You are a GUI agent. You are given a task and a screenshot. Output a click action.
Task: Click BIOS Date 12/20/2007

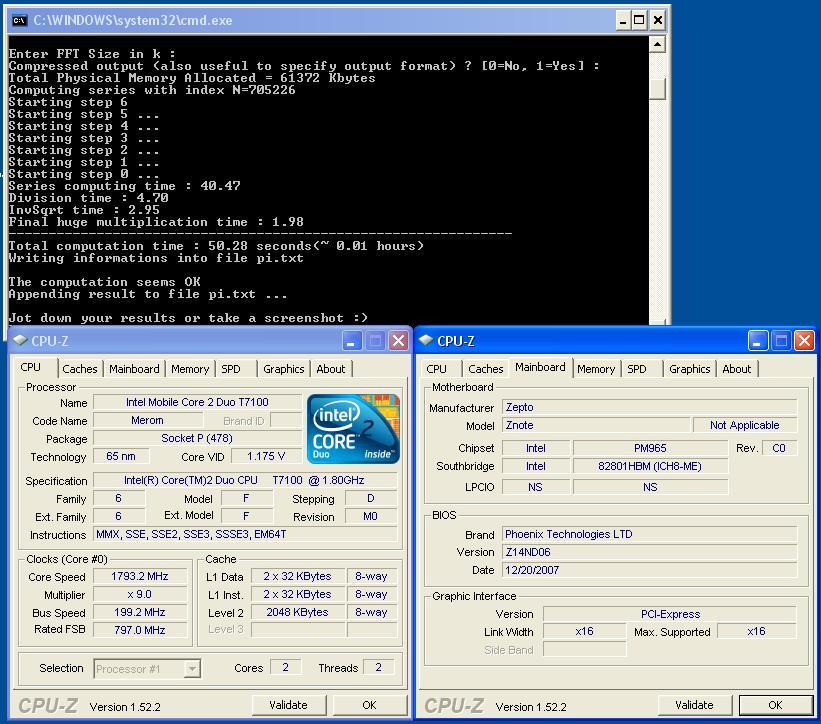[650, 570]
